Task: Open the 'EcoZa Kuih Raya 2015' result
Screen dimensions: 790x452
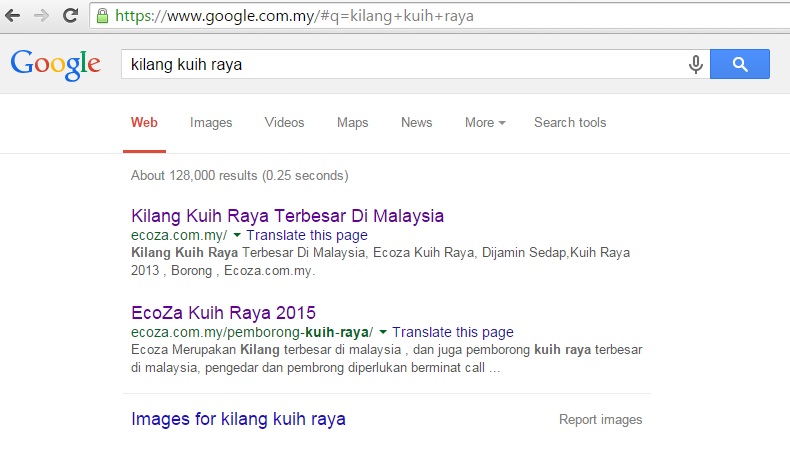Action: tap(223, 313)
